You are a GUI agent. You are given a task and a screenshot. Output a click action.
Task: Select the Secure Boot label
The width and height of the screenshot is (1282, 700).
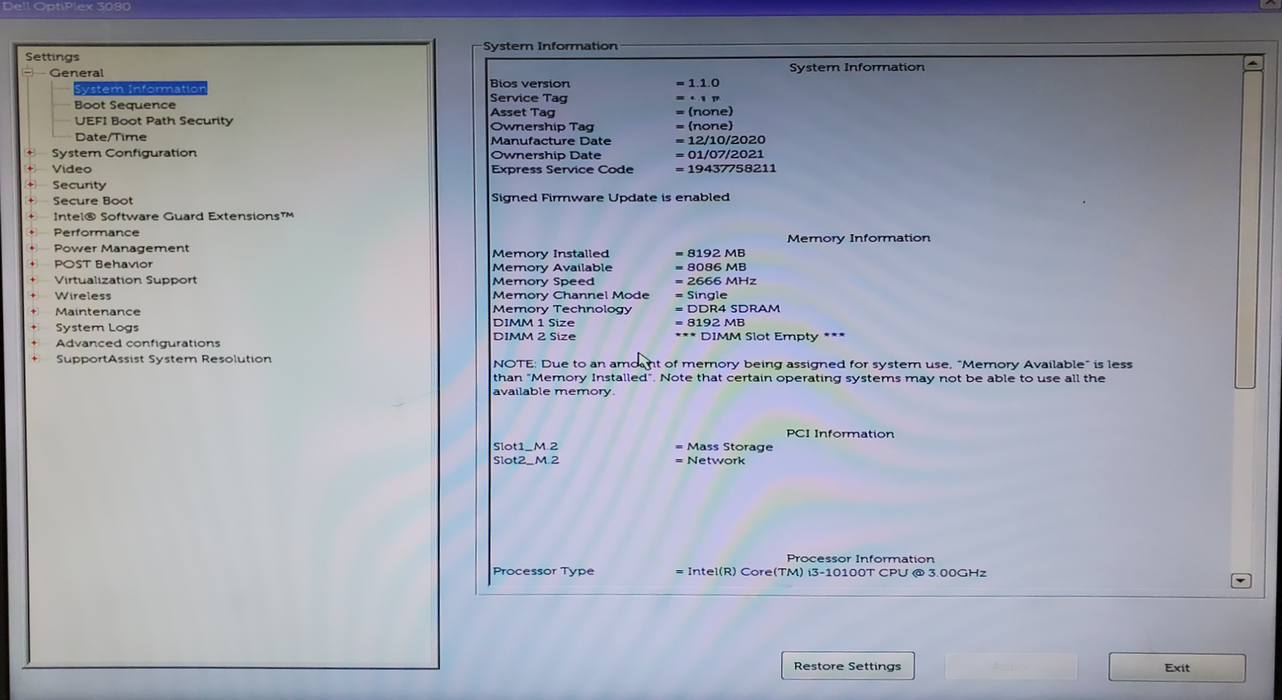[93, 201]
